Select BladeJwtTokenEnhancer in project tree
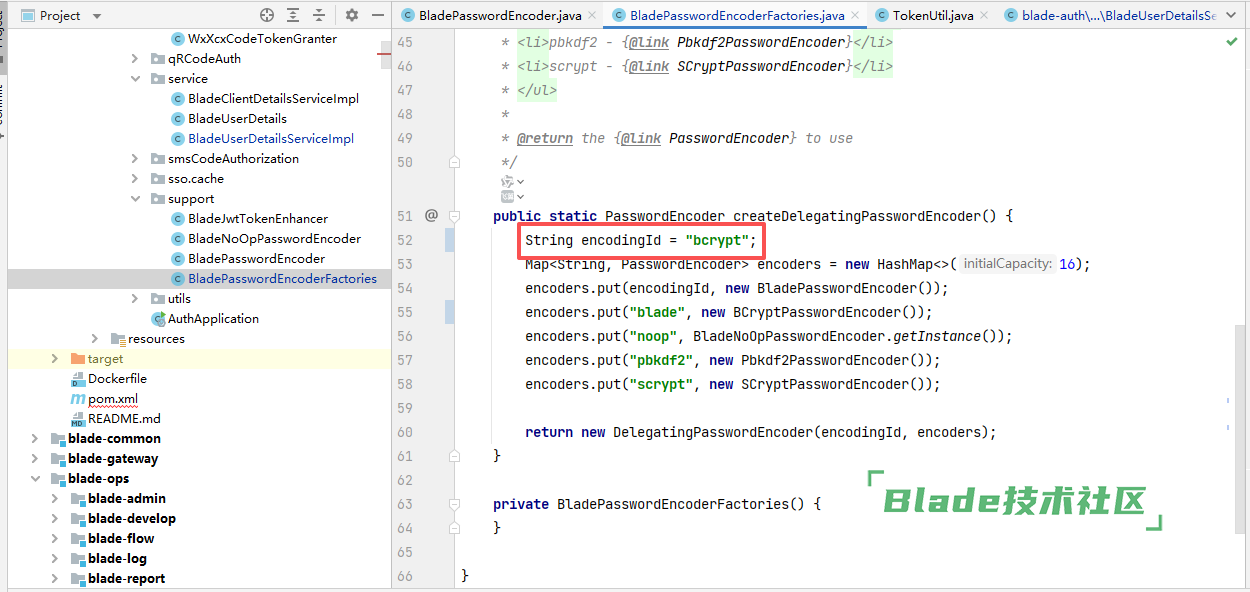The height and width of the screenshot is (592, 1250). click(x=257, y=219)
